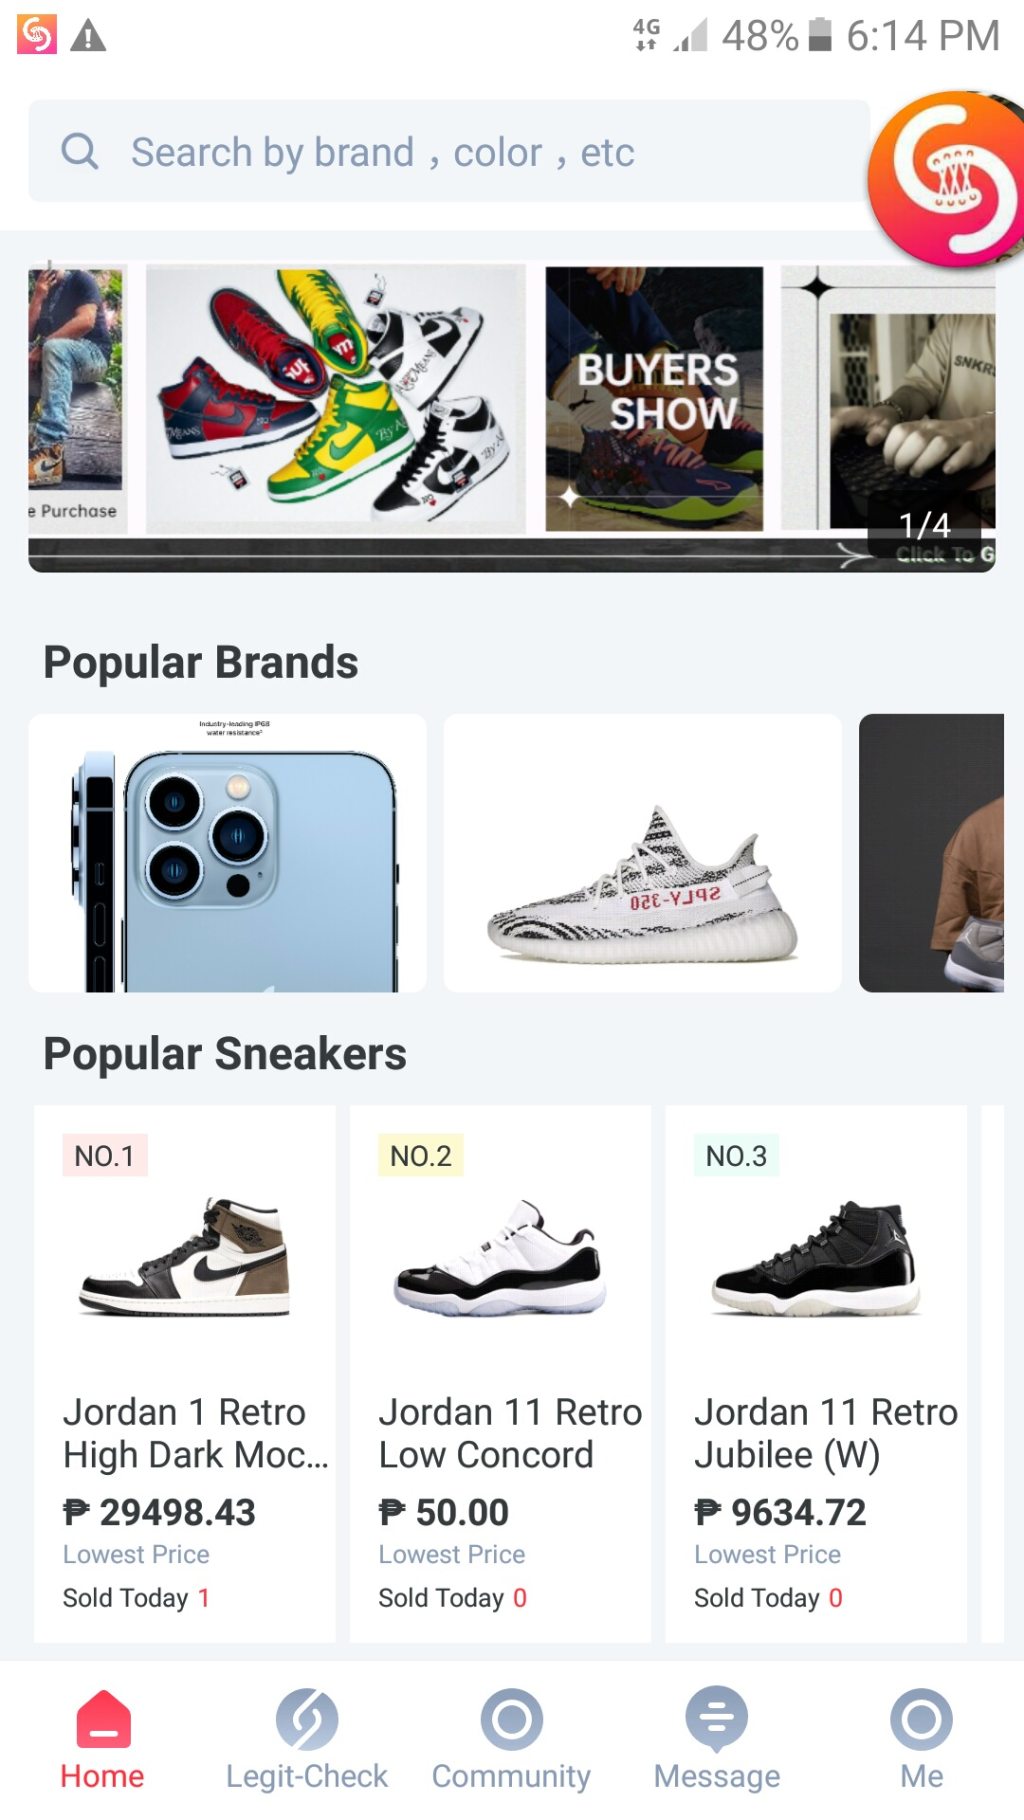Screen dimensions: 1024x1820
Task: Tap the floating orange app logo
Action: pos(946,178)
